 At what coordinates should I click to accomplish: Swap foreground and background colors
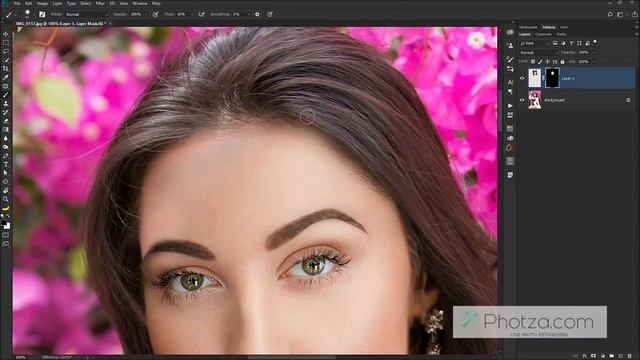(x=8, y=216)
